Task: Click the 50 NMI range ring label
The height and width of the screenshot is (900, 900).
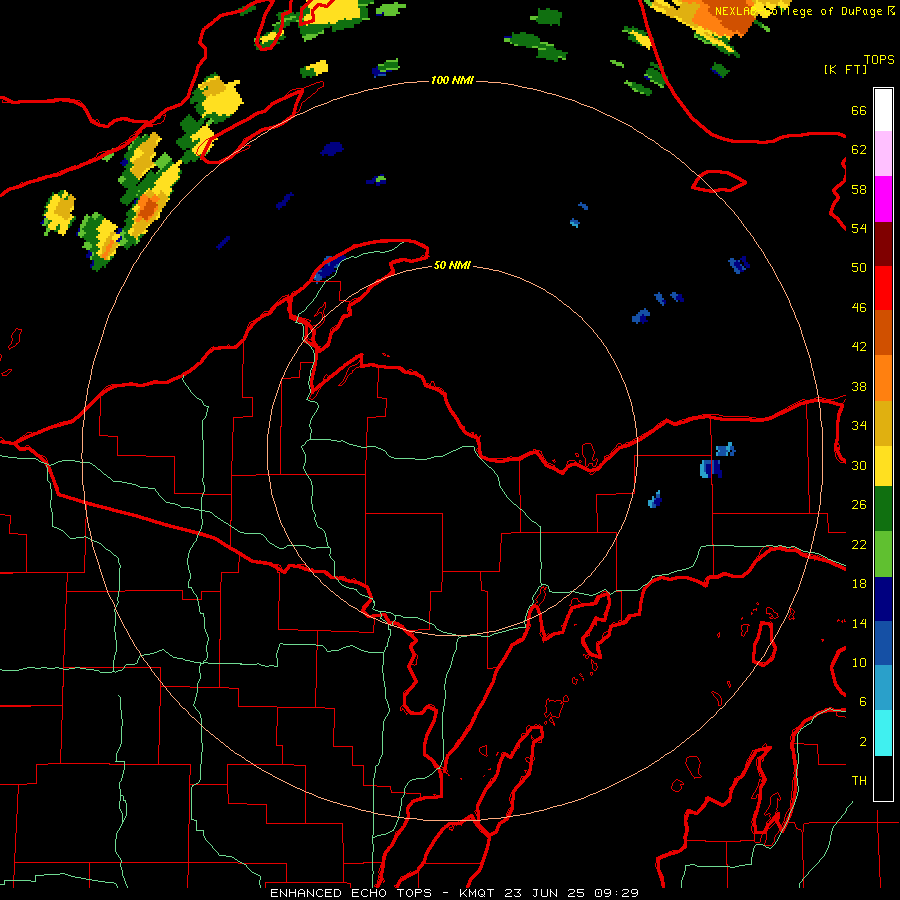Action: pyautogui.click(x=452, y=265)
